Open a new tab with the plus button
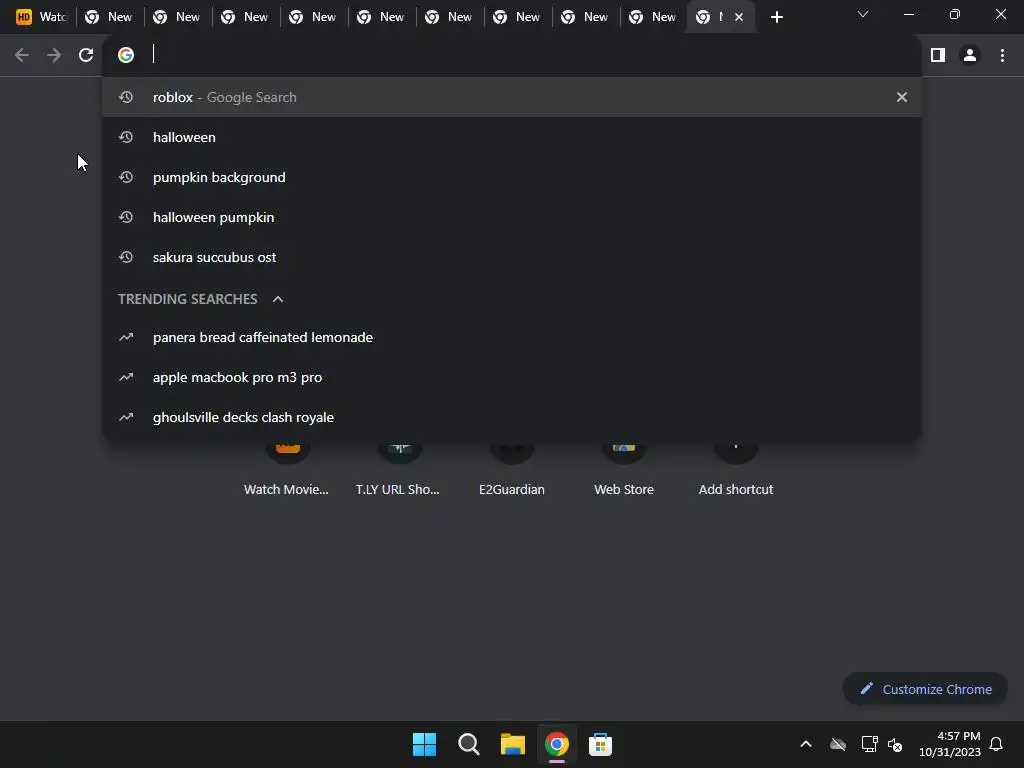 [x=776, y=17]
